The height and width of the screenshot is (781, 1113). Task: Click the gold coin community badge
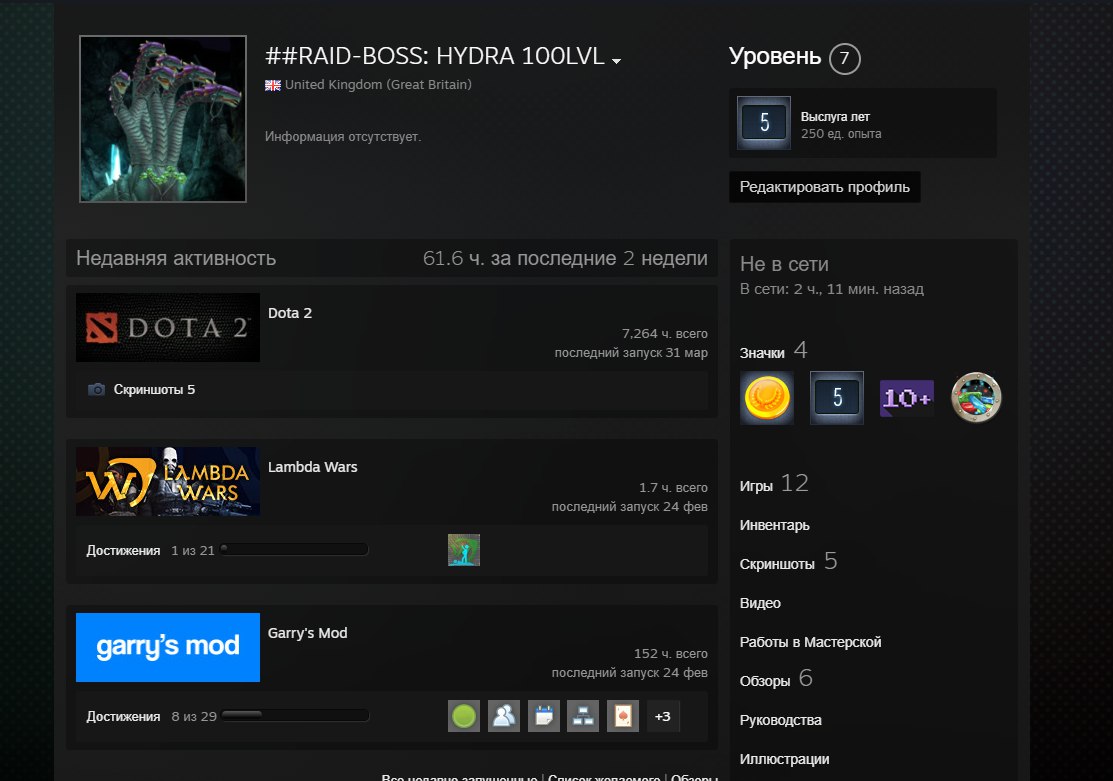pos(767,398)
